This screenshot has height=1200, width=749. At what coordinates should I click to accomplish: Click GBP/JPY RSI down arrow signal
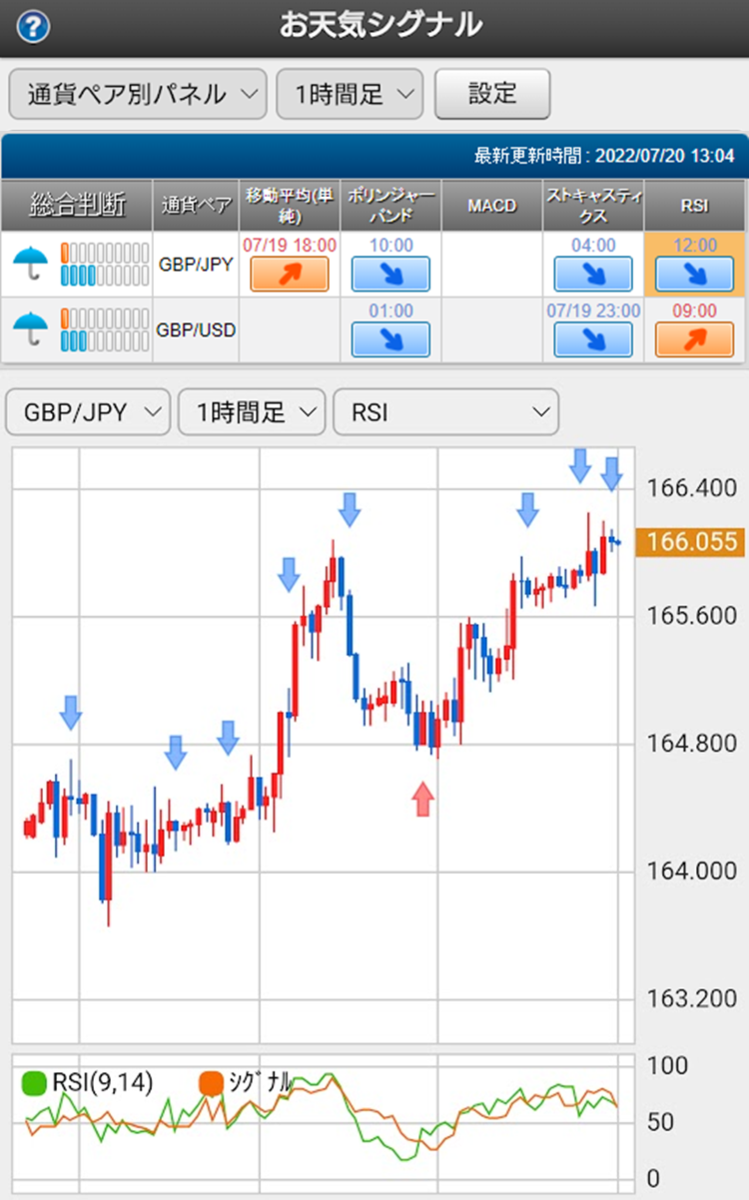point(695,274)
